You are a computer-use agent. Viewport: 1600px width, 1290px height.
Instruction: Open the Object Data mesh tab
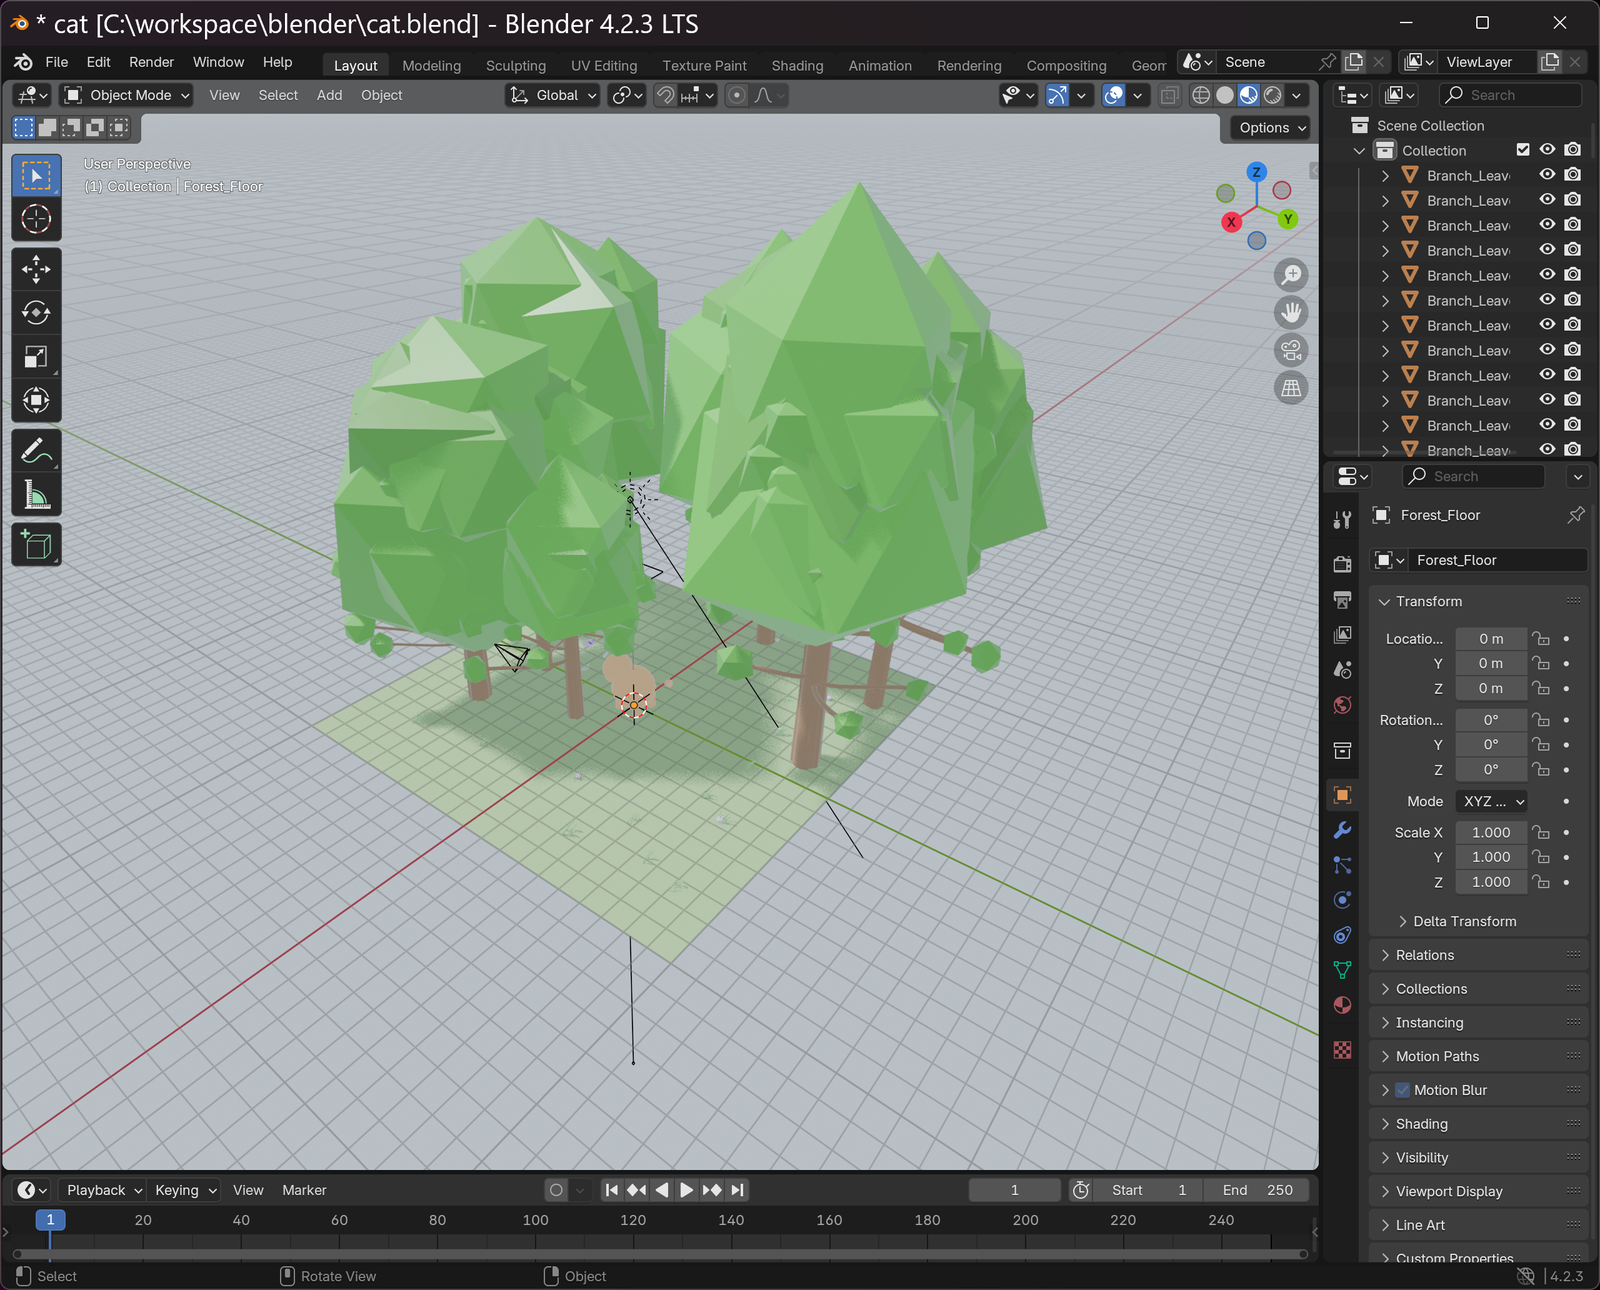pos(1342,970)
